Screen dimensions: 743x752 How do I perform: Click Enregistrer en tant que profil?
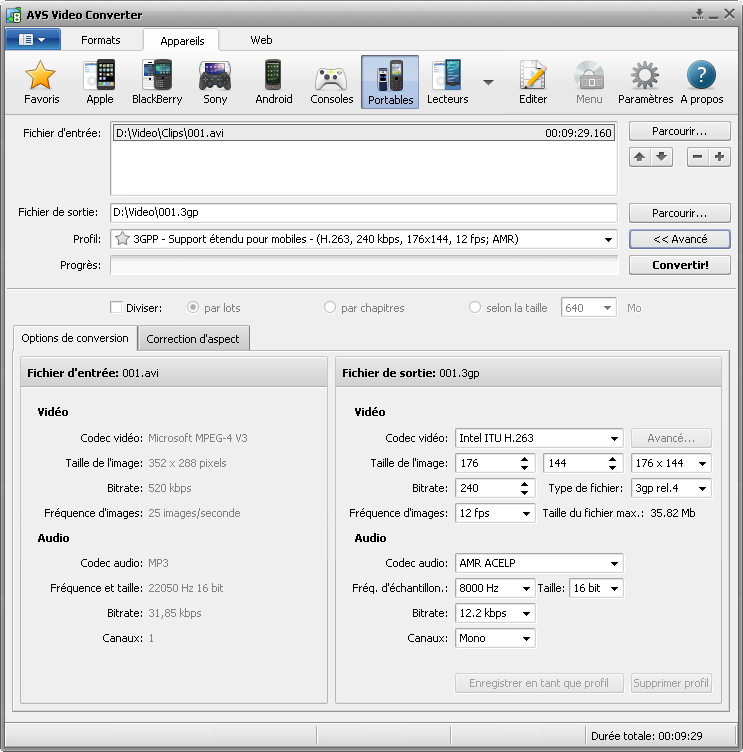(539, 683)
